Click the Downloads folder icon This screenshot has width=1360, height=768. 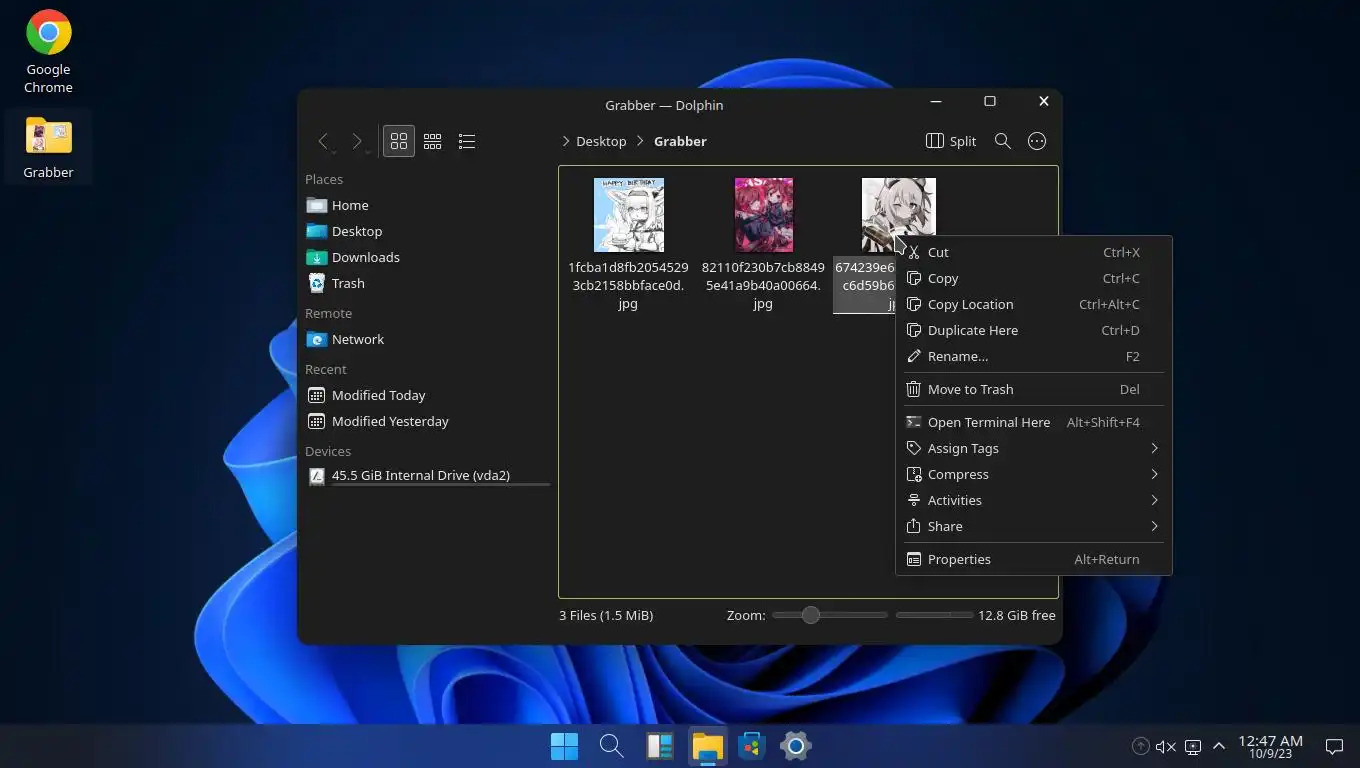pos(317,257)
